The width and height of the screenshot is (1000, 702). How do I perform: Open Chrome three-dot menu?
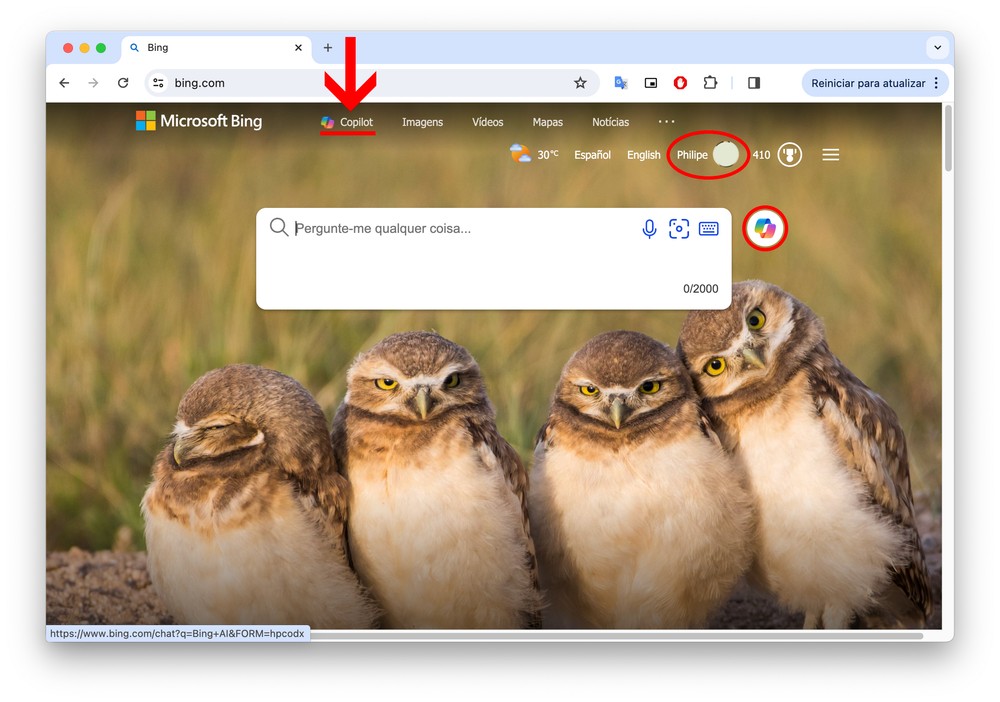pyautogui.click(x=936, y=83)
